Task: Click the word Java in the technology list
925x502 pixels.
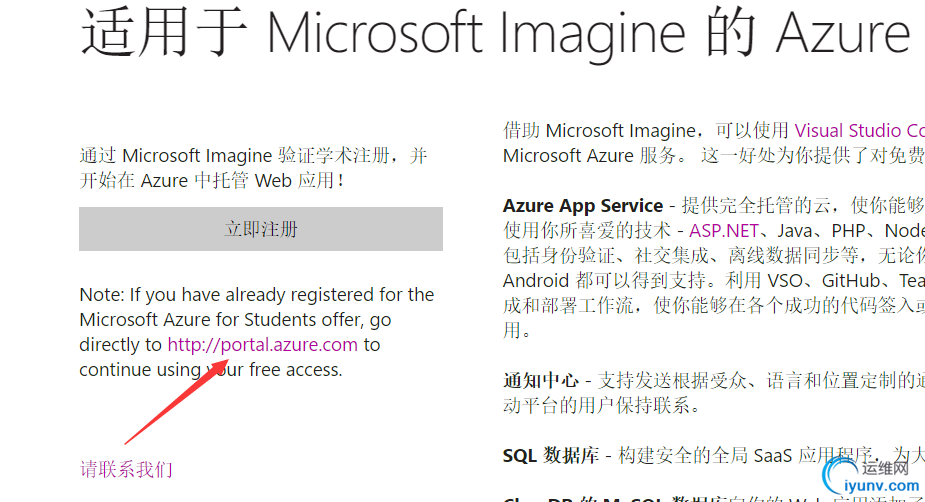Action: click(794, 230)
